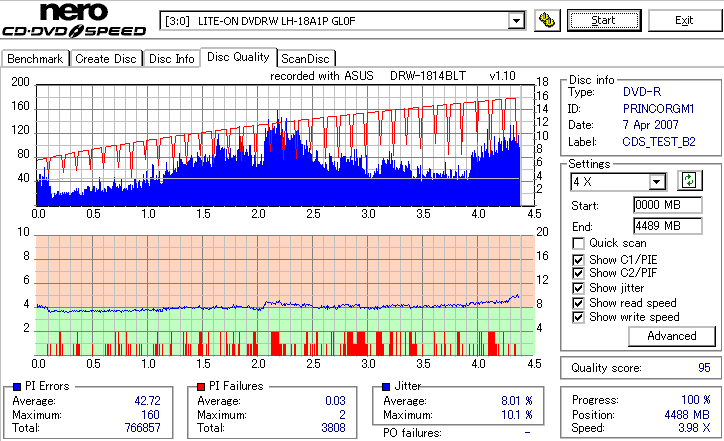Uncheck Show C1/PIE option
The width and height of the screenshot is (724, 441).
pos(578,260)
